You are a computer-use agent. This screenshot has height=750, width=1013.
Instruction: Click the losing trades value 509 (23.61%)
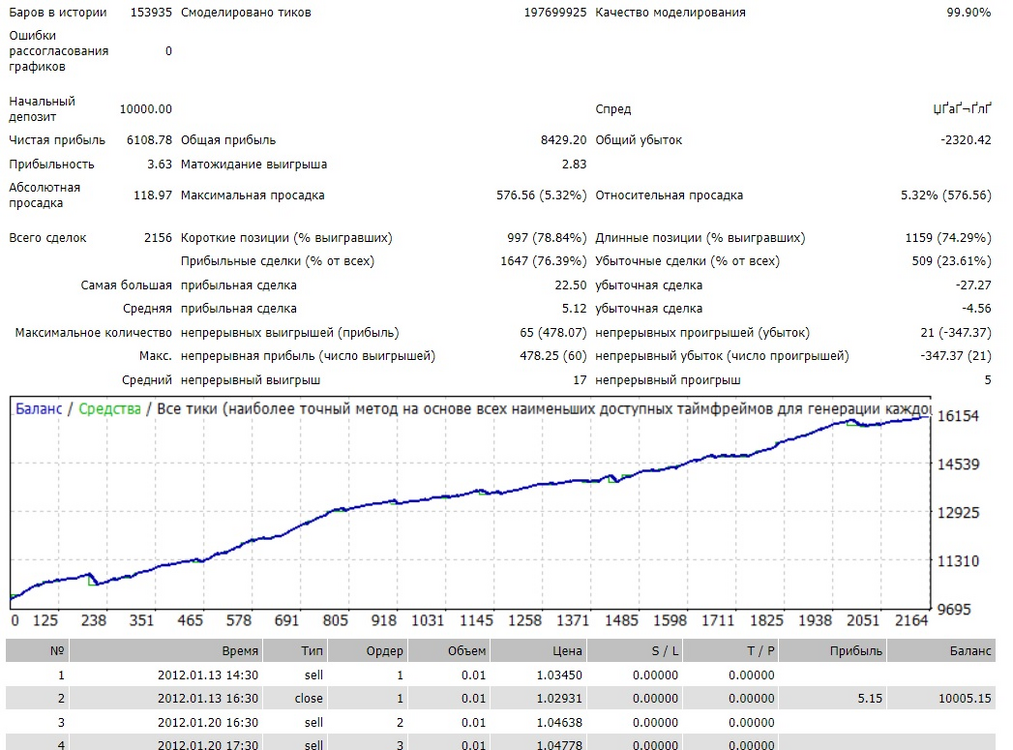(x=952, y=262)
